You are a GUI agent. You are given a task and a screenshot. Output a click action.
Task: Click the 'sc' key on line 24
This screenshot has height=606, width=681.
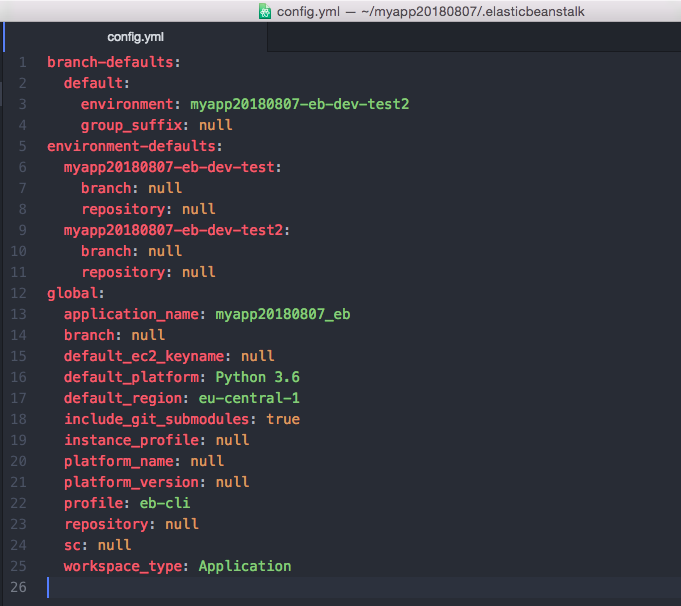click(72, 545)
